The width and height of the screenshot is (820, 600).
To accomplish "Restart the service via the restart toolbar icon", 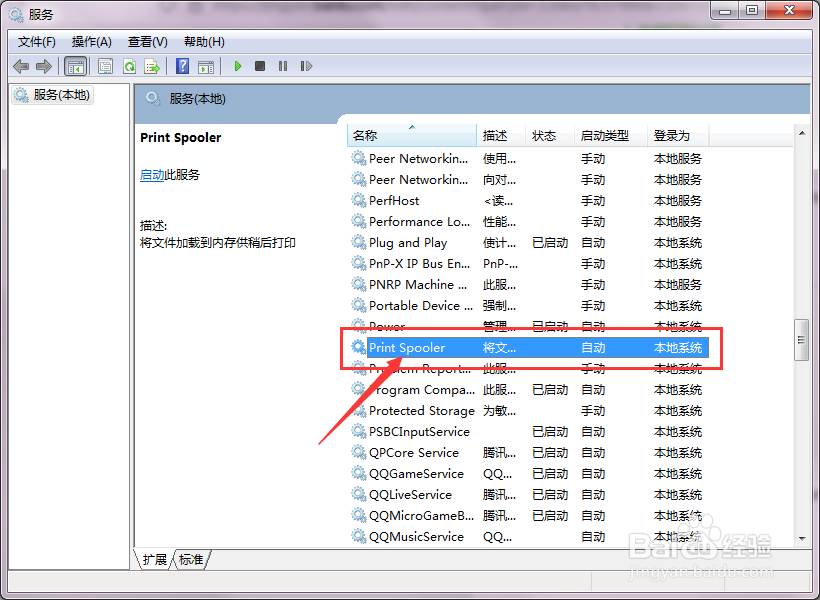I will [306, 66].
